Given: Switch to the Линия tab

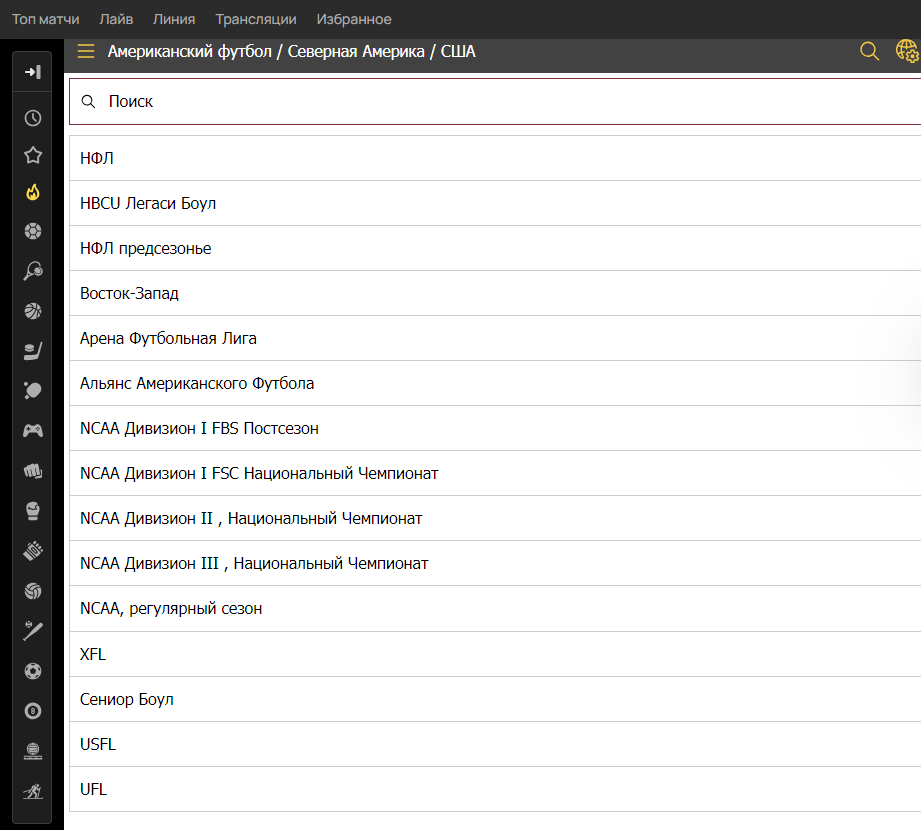Looking at the screenshot, I should point(174,19).
